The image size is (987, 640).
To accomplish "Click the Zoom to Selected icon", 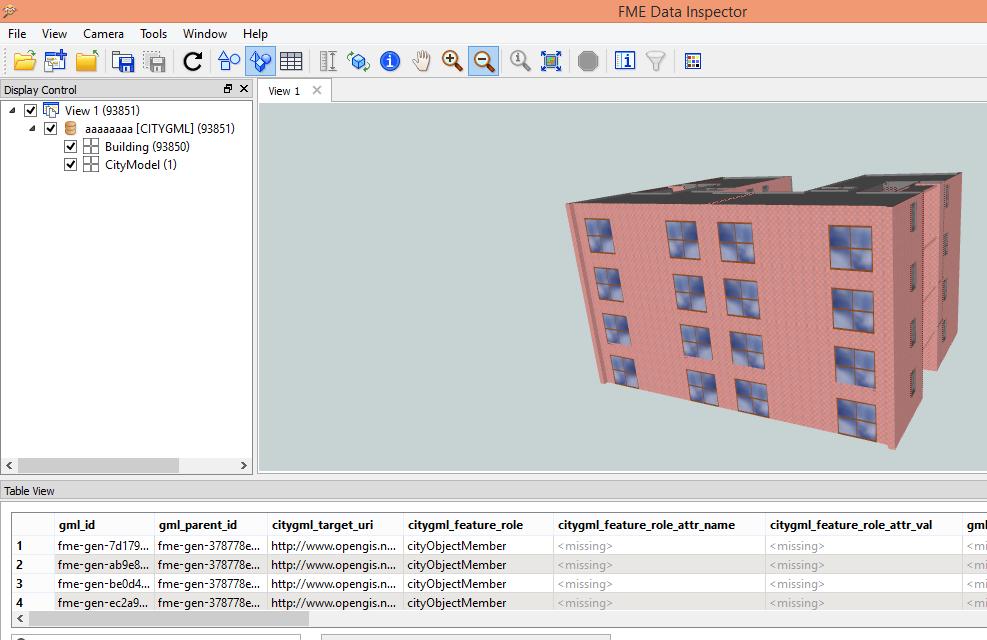I will [520, 61].
